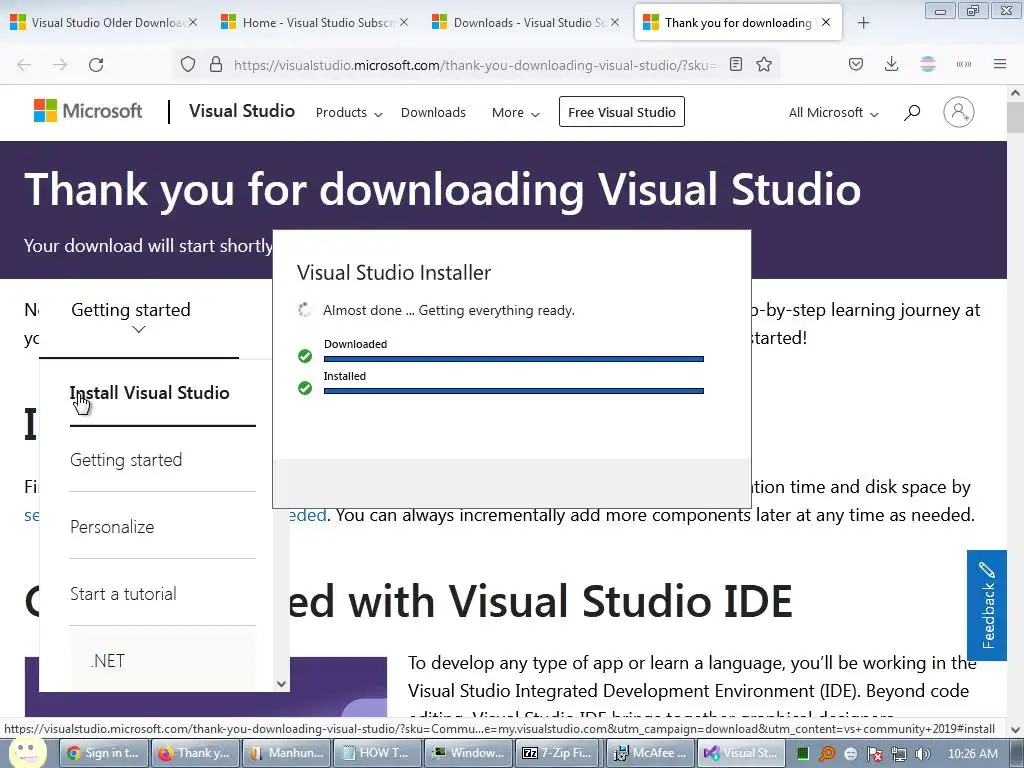Click the orange magnifier tray icon
The height and width of the screenshot is (768, 1024).
coord(827,754)
